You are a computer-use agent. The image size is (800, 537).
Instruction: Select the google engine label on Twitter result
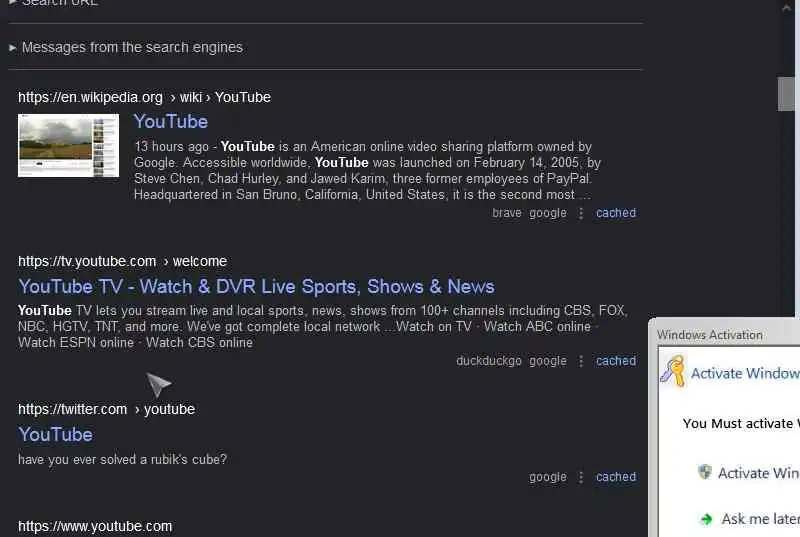[547, 477]
